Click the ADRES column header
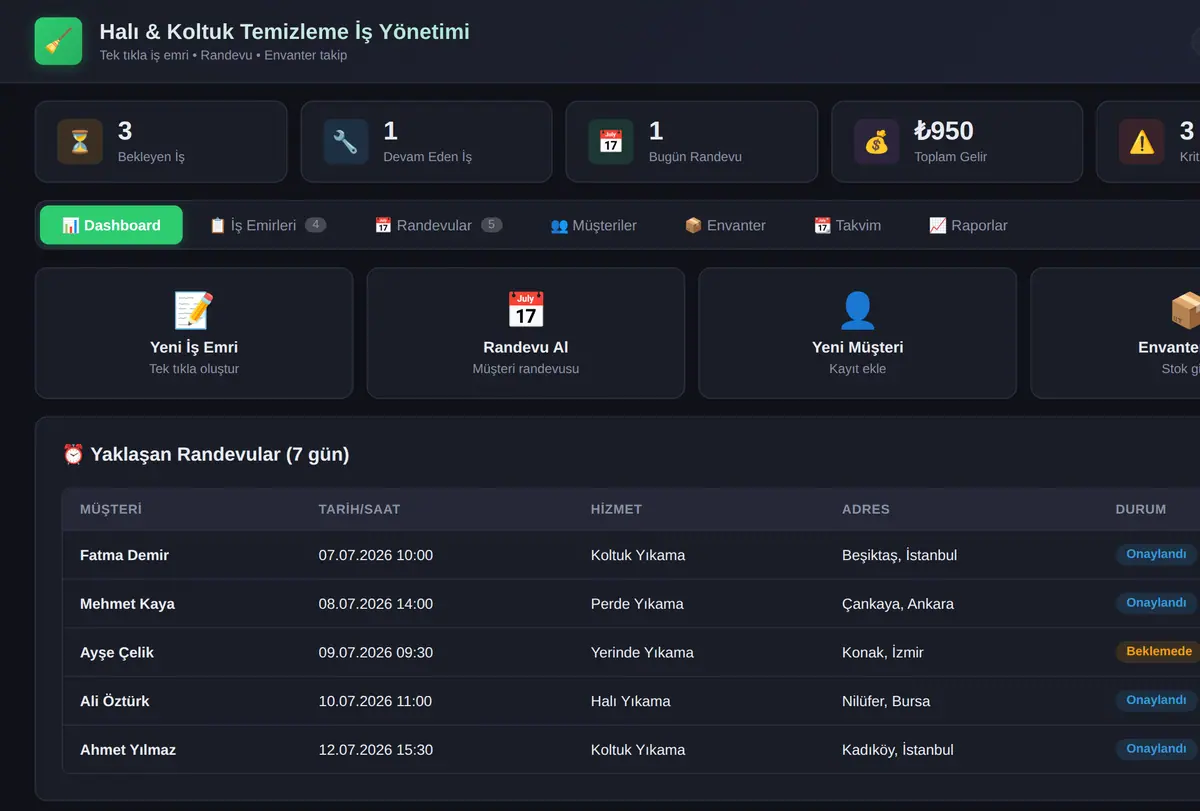Screen dimensions: 1200x811 click(866, 509)
